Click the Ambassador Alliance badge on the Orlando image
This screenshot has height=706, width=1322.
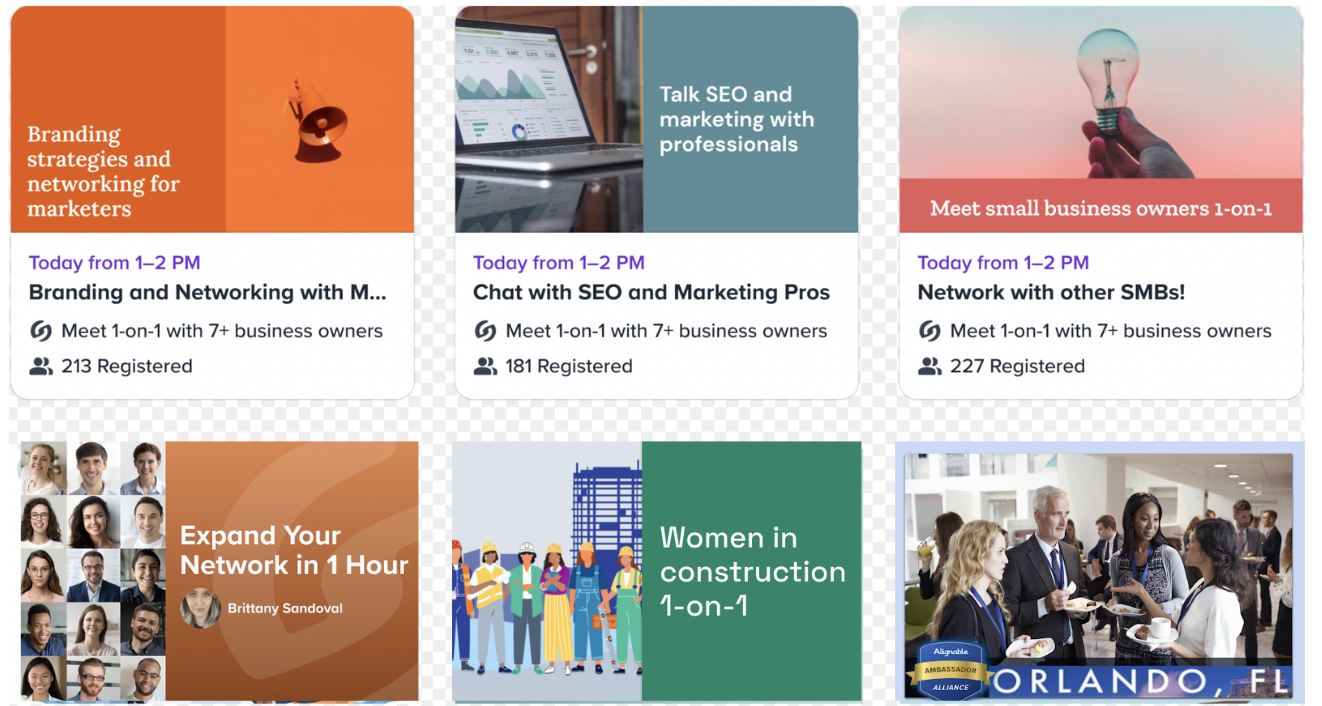950,669
